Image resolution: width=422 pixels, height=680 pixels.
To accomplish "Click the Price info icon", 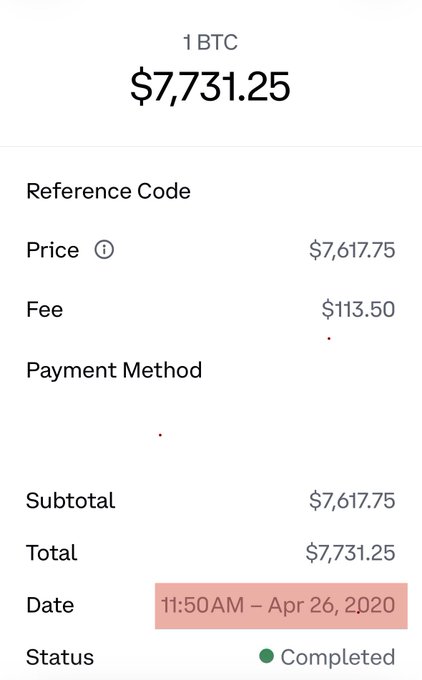I will tap(104, 250).
